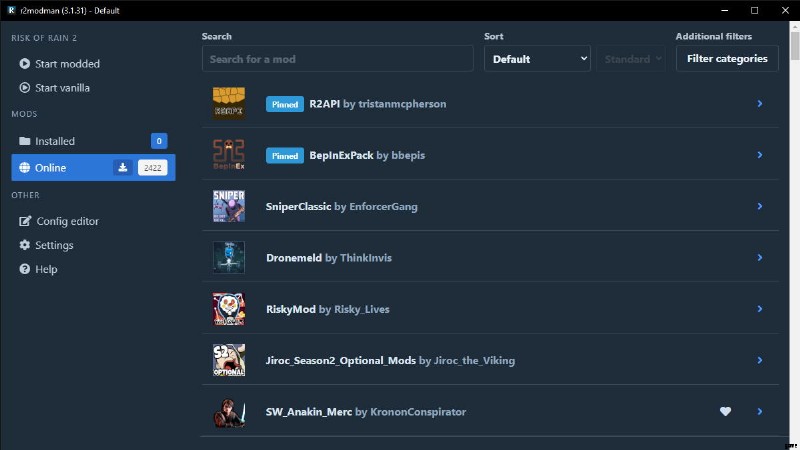Click the Dronemeld mod thumbnail
Screen dimensions: 800x450
tap(229, 257)
